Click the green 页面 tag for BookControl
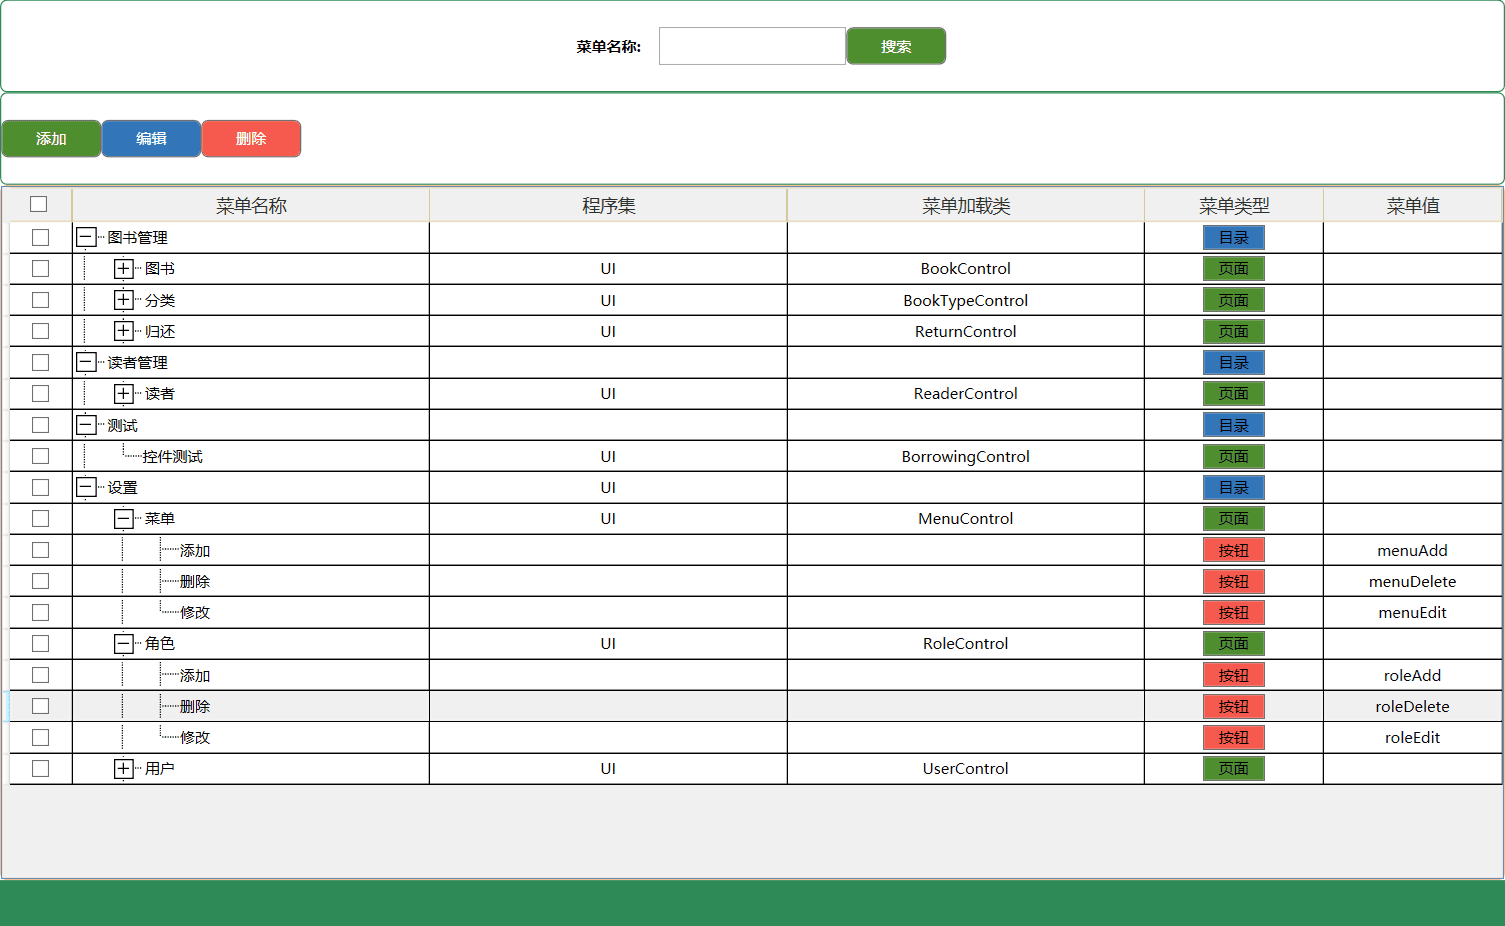The height and width of the screenshot is (926, 1505). point(1233,268)
